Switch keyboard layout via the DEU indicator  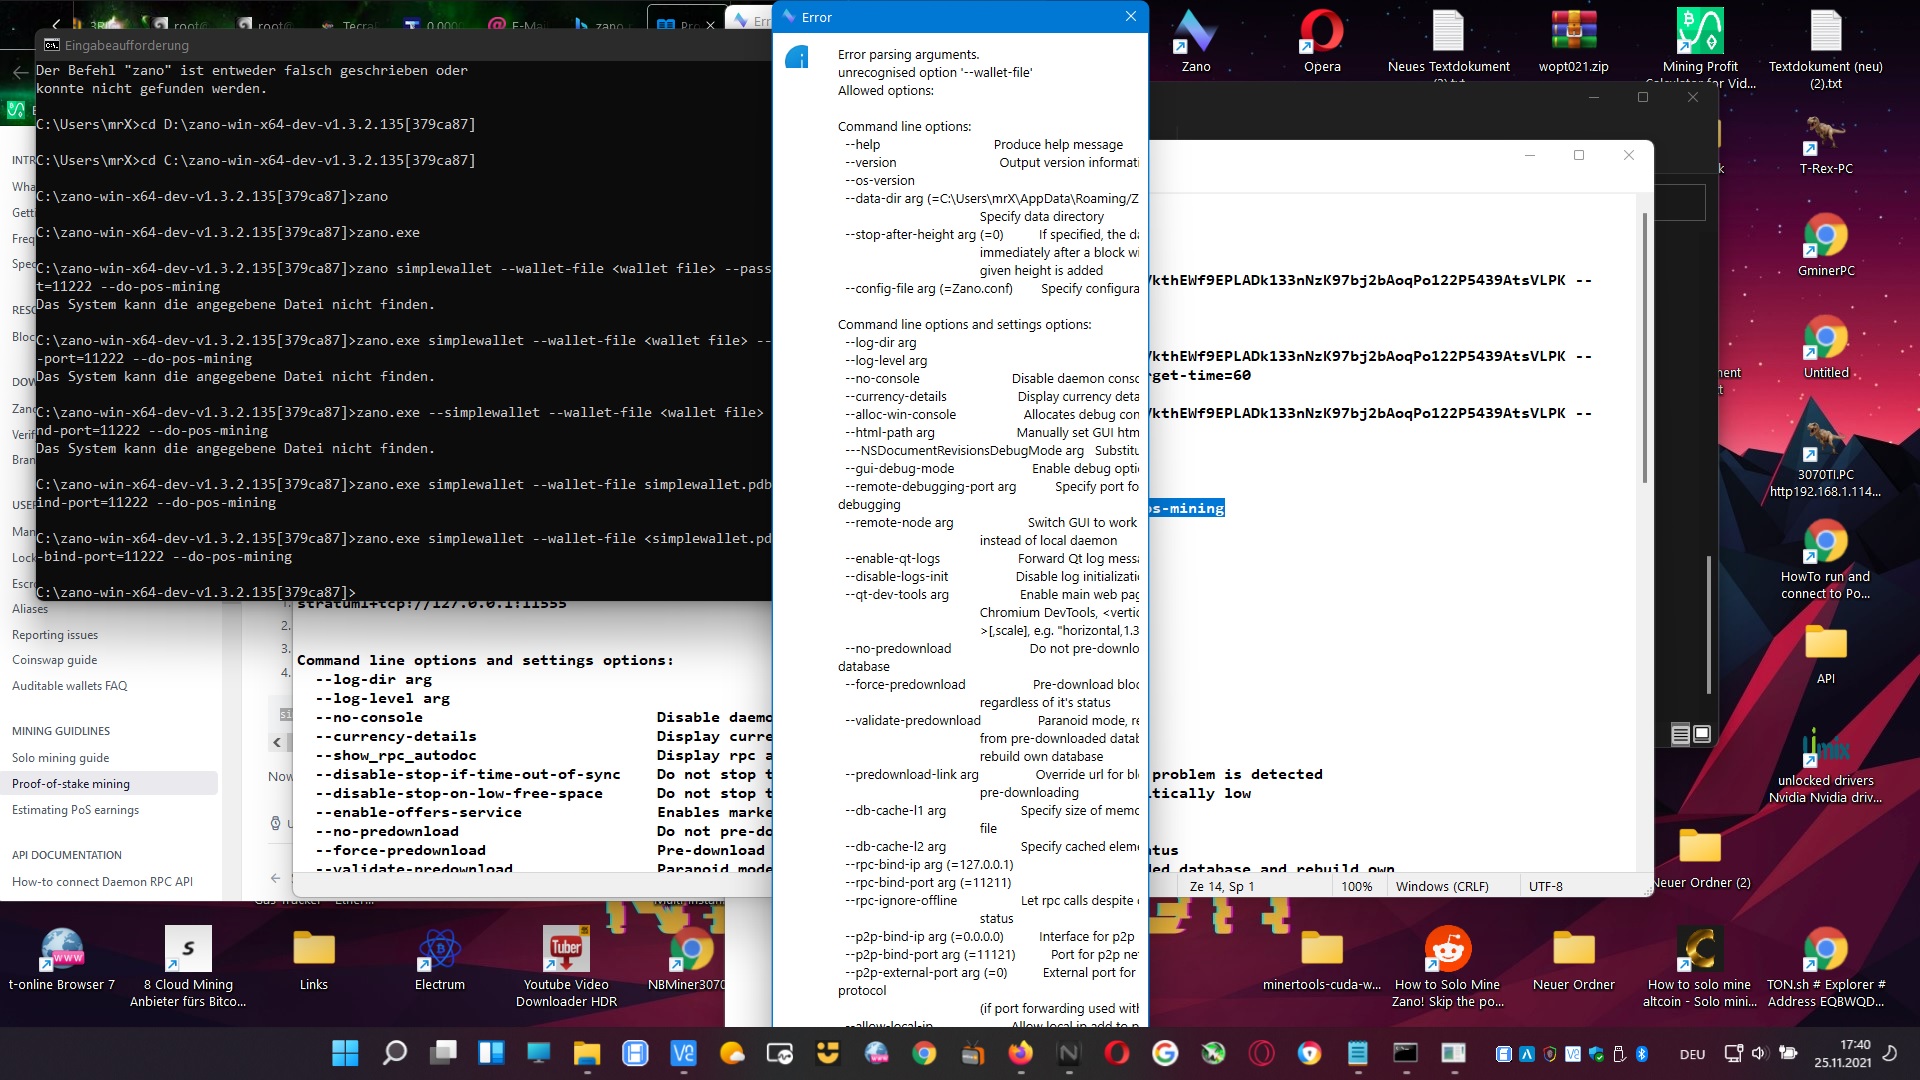point(1693,1053)
